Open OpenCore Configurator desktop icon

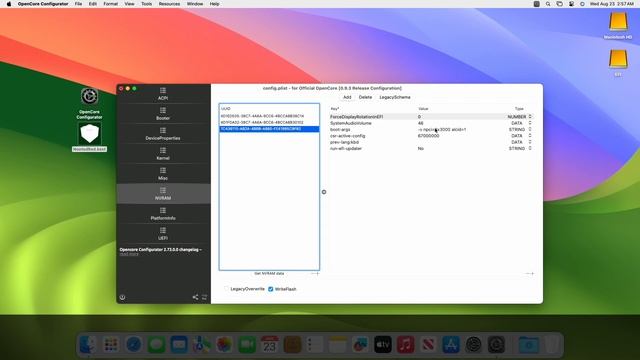point(89,96)
